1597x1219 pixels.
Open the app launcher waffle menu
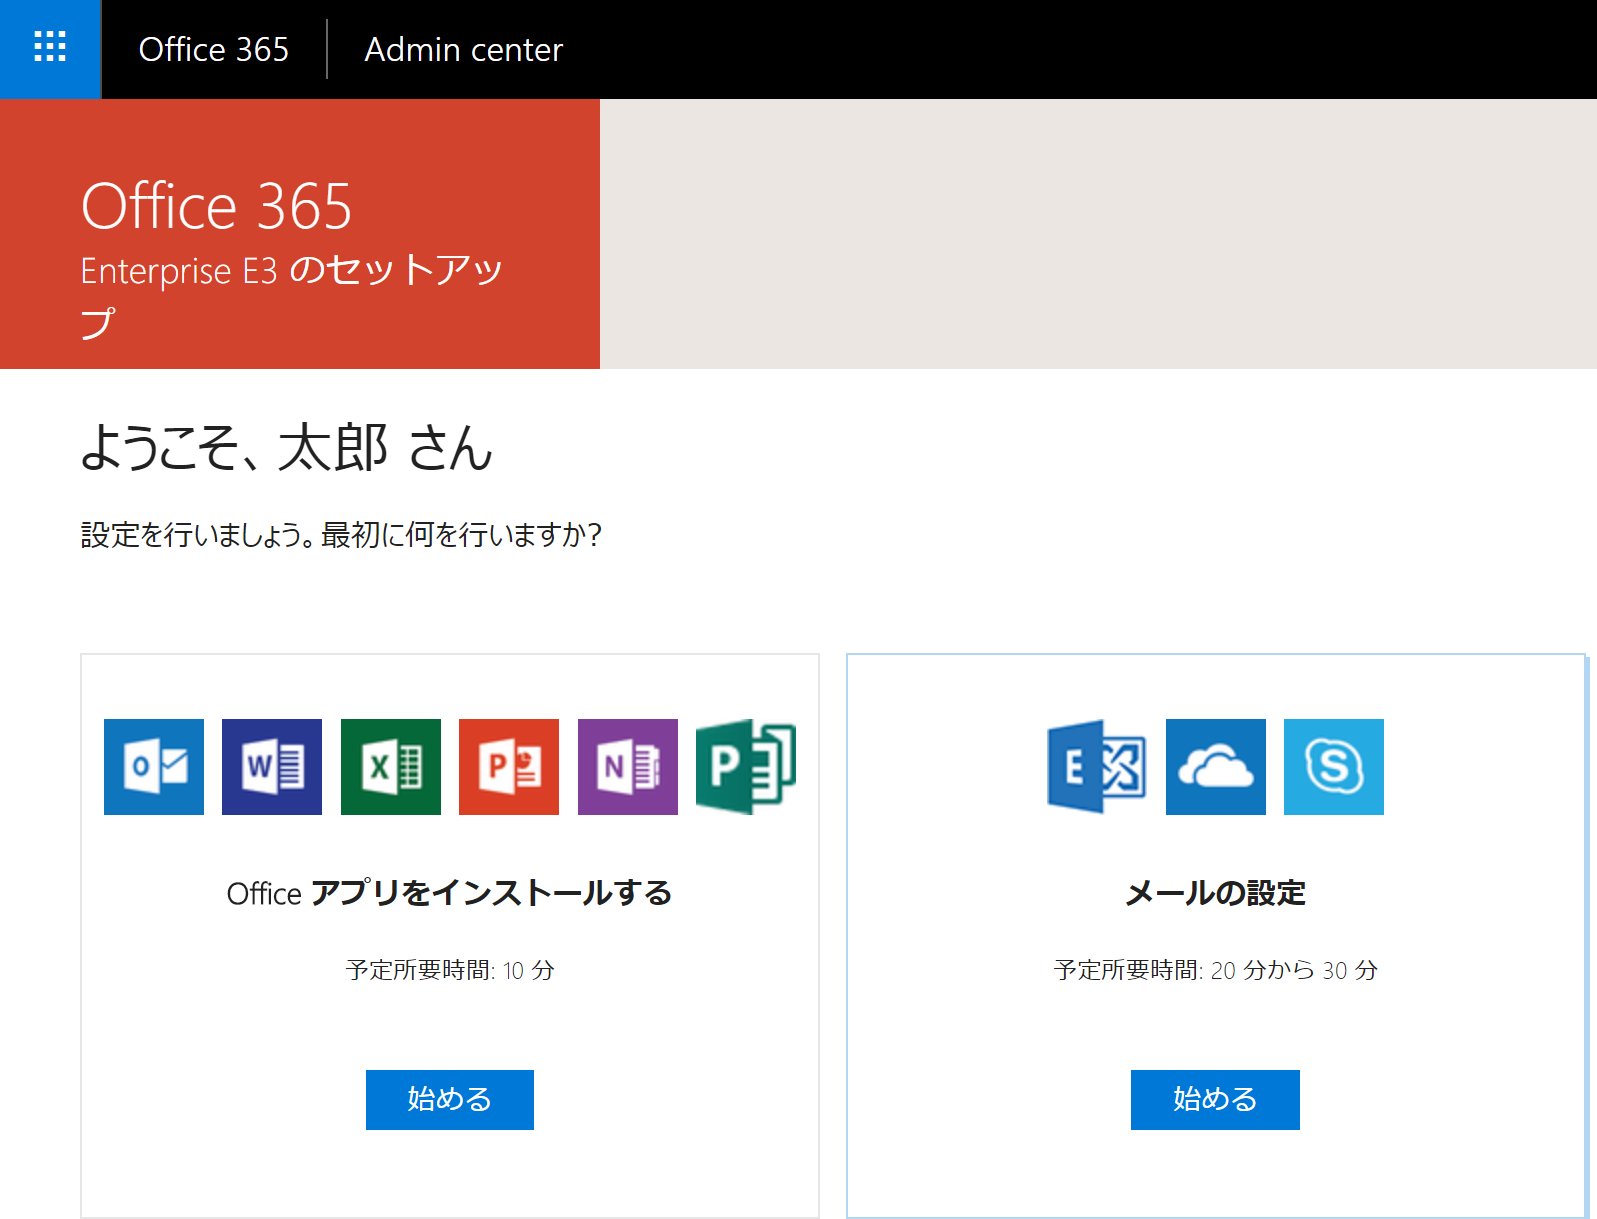tap(50, 48)
